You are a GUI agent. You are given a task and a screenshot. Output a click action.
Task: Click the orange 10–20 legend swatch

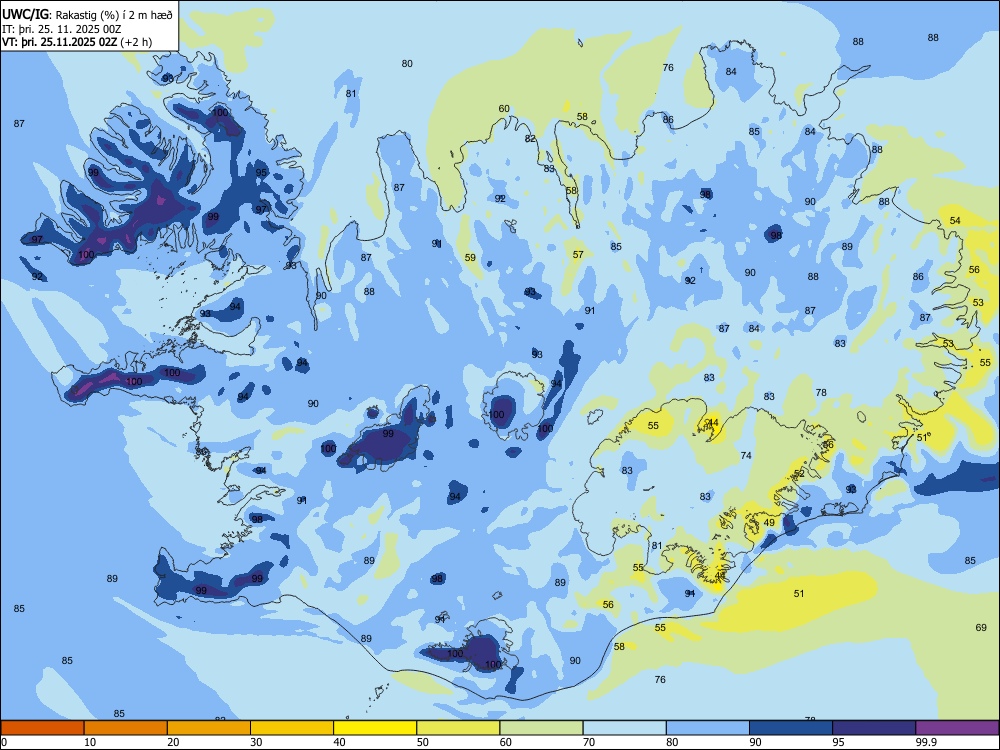tap(126, 728)
